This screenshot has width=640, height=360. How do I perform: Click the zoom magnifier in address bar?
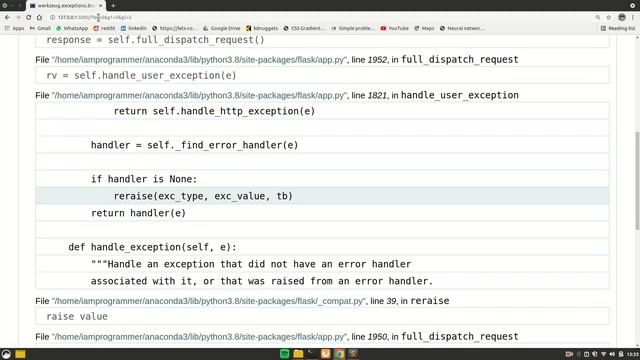[x=598, y=17]
